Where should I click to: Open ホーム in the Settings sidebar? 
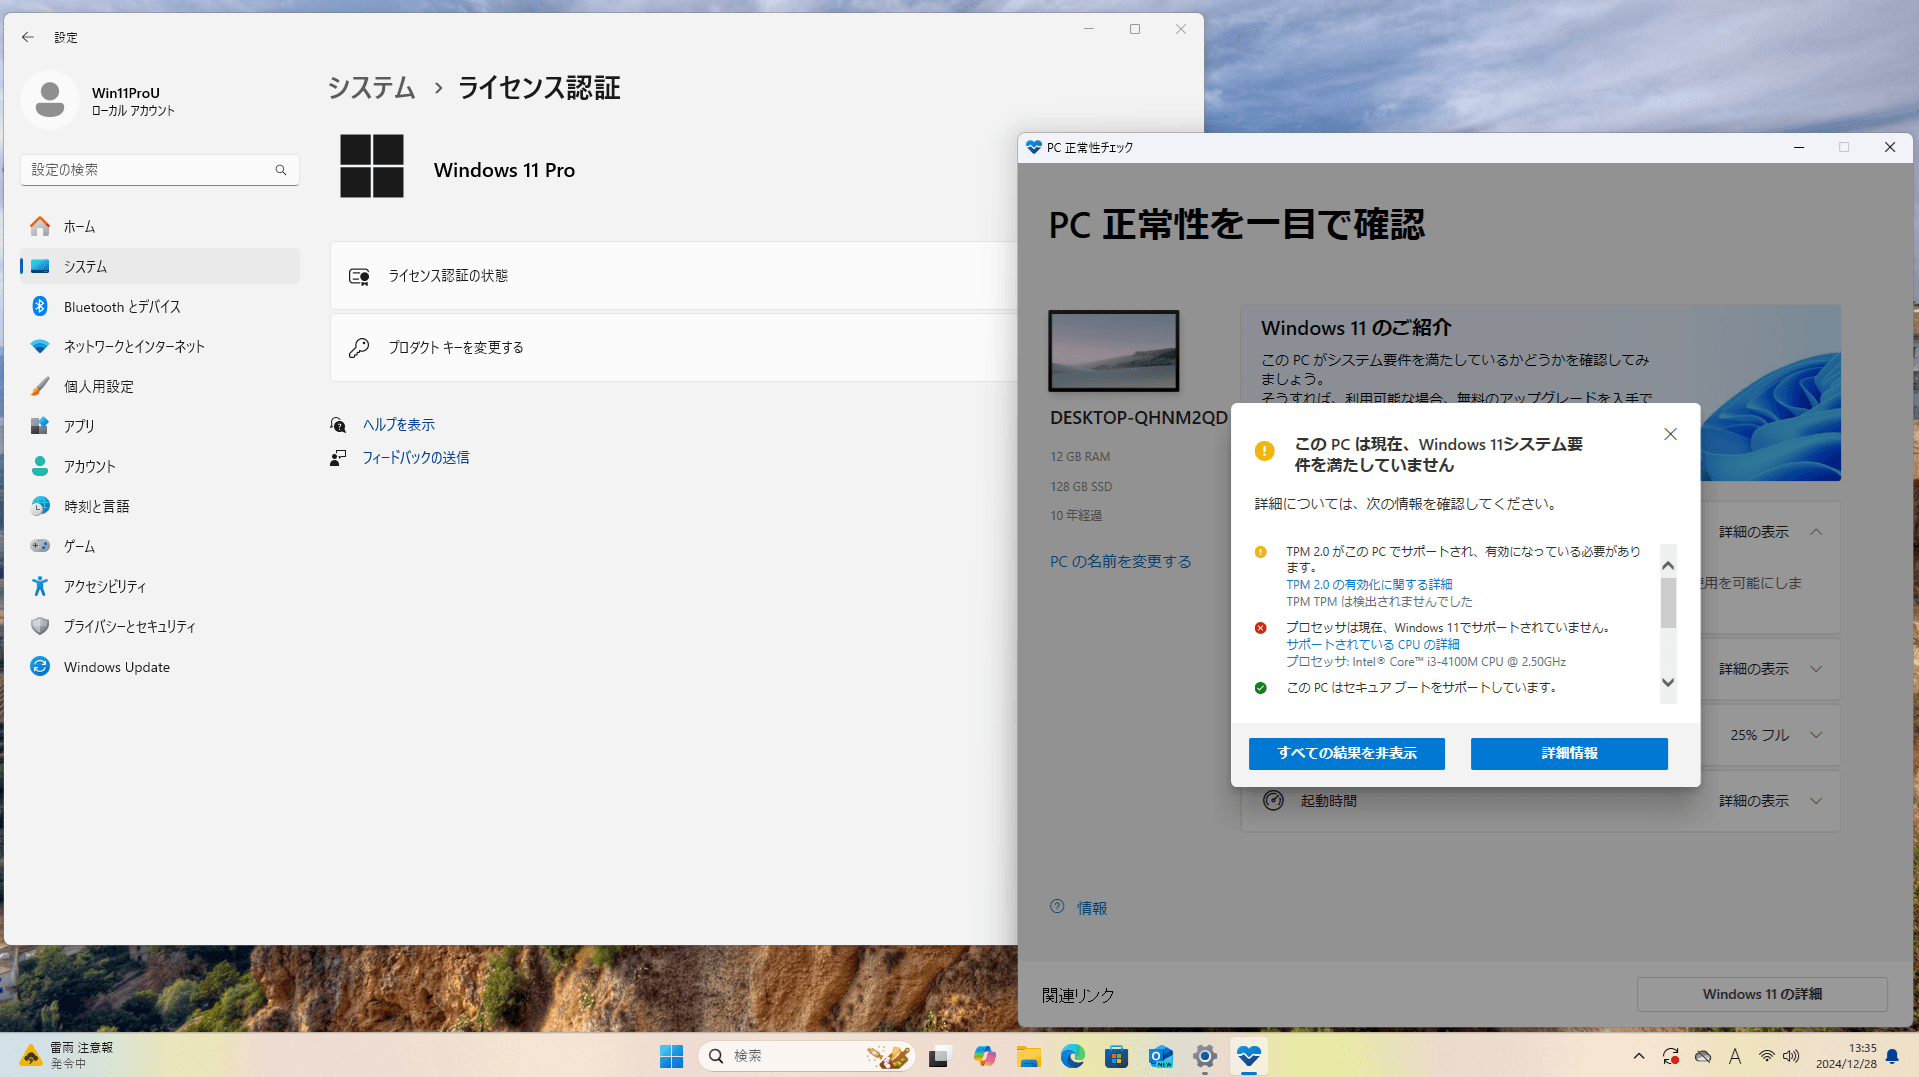click(77, 226)
